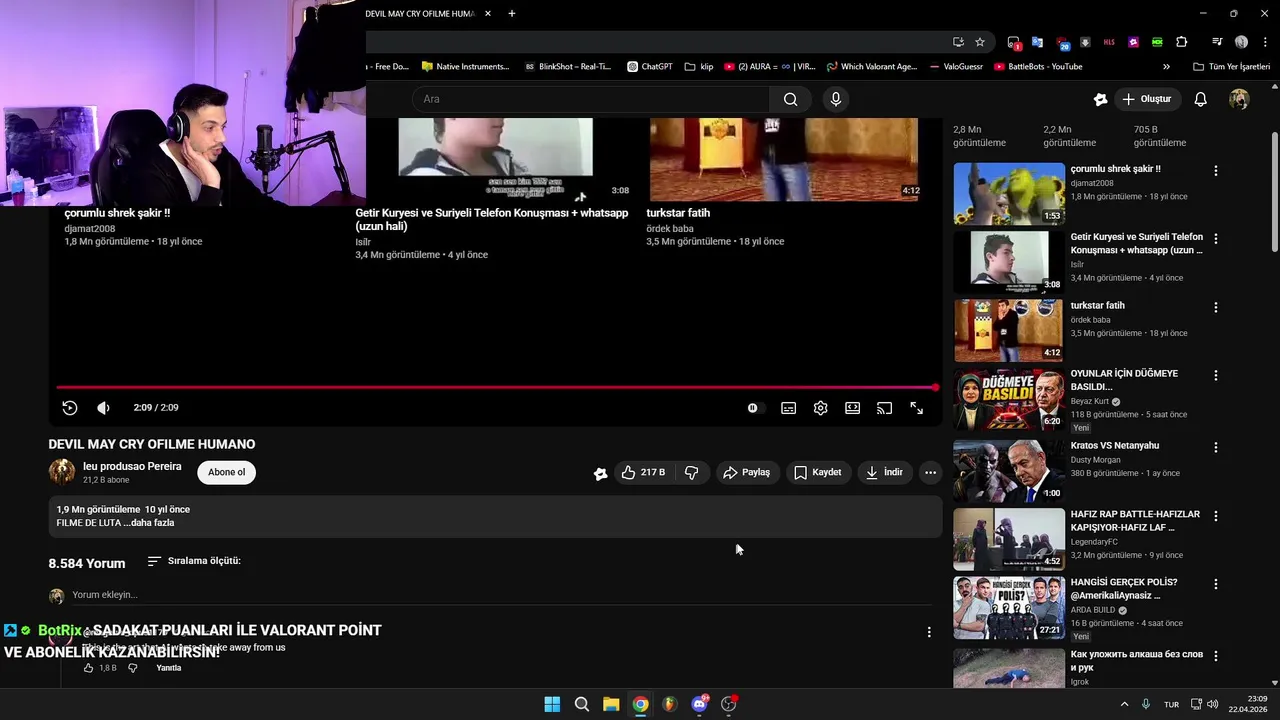This screenshot has height=720, width=1280.
Task: Close the DEVIL MAY CRY browser tab
Action: (488, 14)
